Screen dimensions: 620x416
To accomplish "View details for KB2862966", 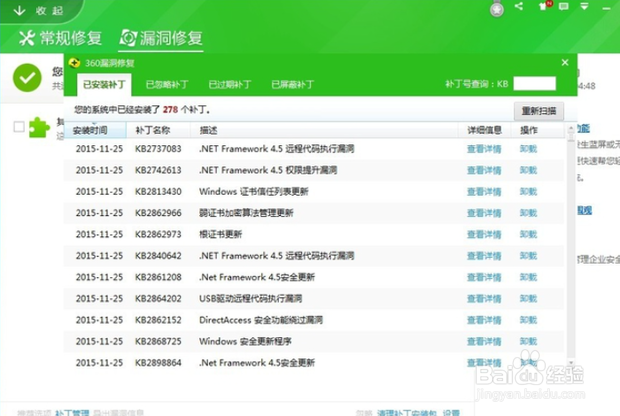I will (x=484, y=213).
